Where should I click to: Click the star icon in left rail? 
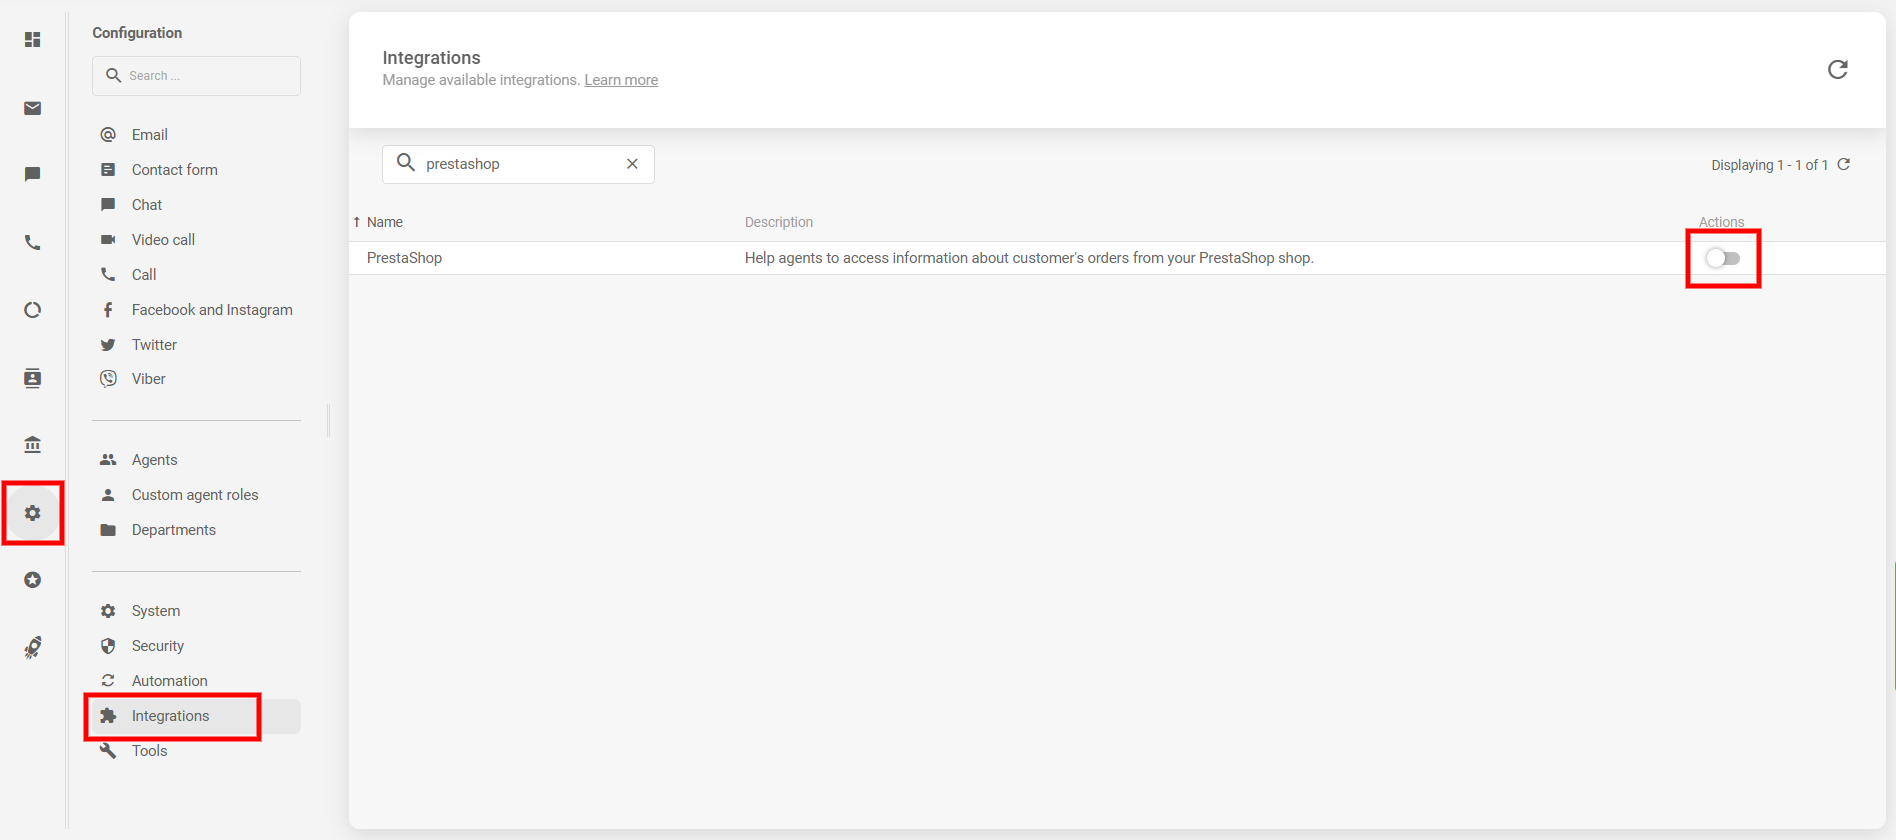(x=33, y=580)
